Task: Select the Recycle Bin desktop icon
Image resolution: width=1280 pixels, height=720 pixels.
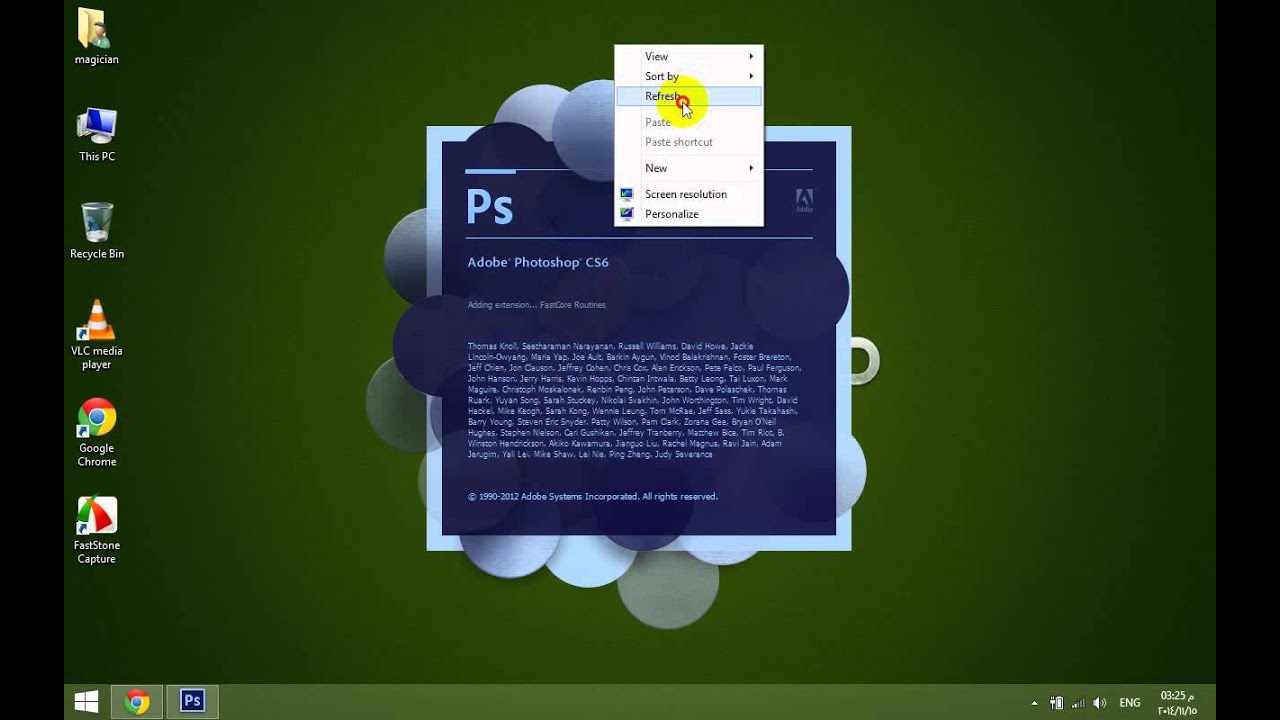Action: click(x=97, y=231)
